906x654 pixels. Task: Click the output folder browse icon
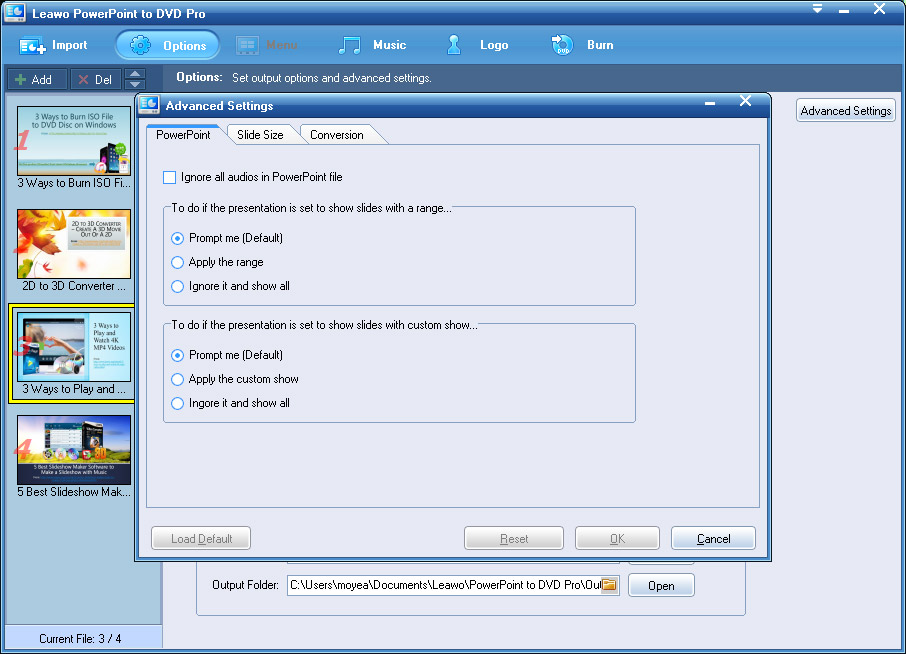point(609,585)
